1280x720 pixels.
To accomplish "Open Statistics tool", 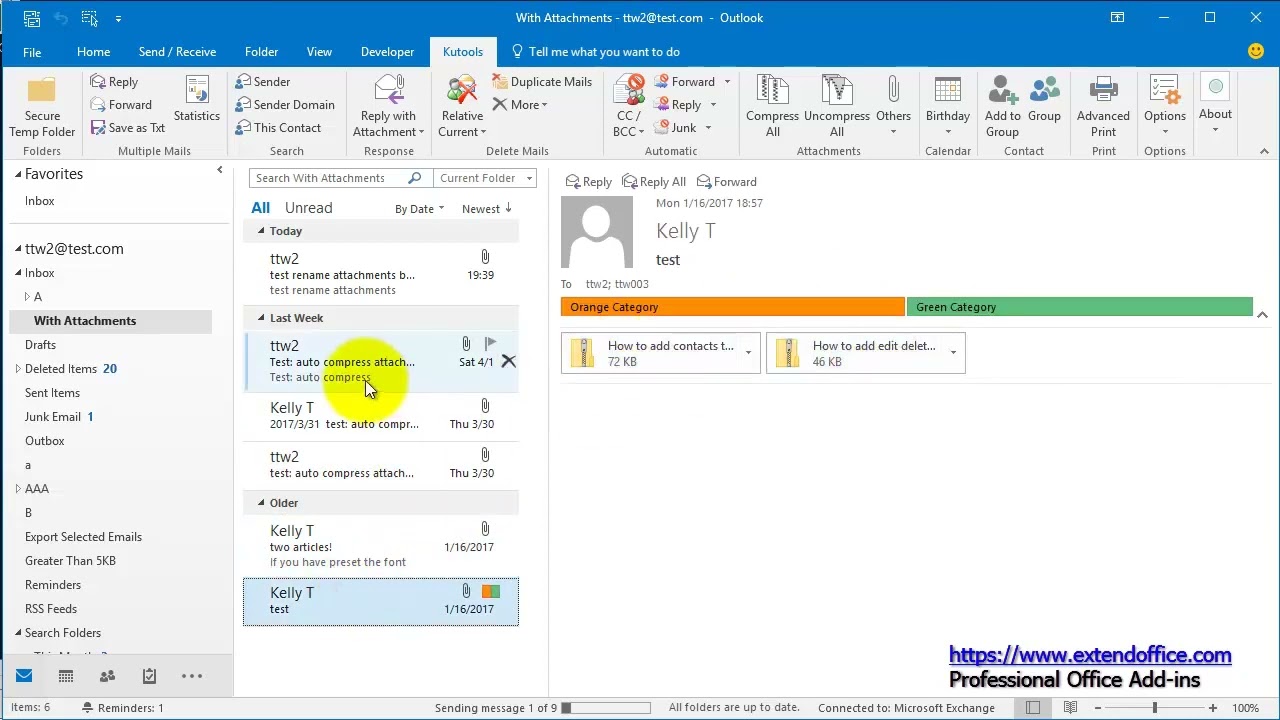I will tap(197, 100).
